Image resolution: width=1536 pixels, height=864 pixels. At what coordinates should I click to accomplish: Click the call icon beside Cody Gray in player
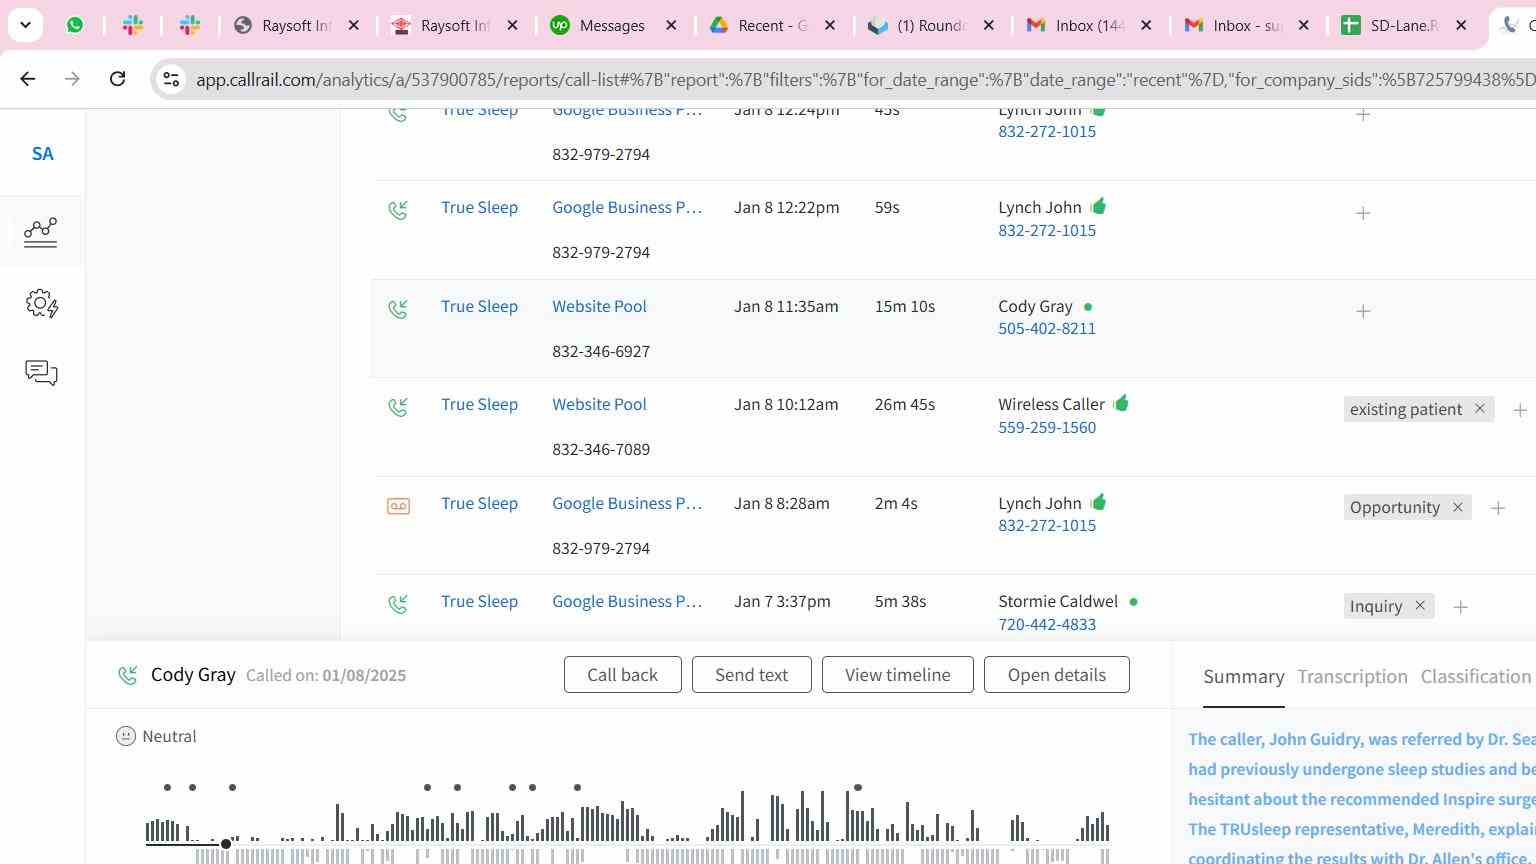128,676
